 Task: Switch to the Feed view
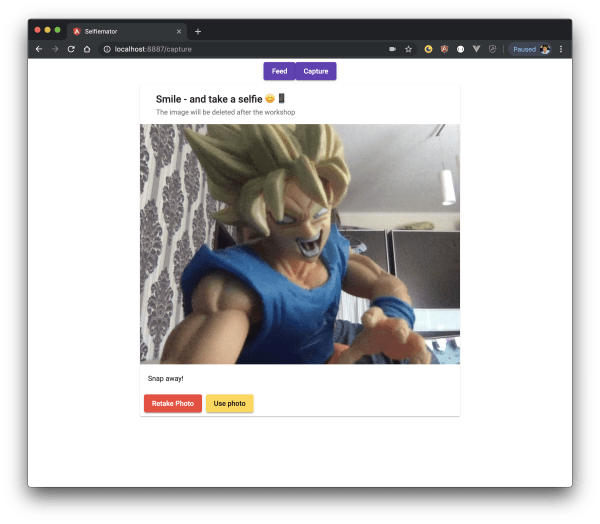click(279, 71)
